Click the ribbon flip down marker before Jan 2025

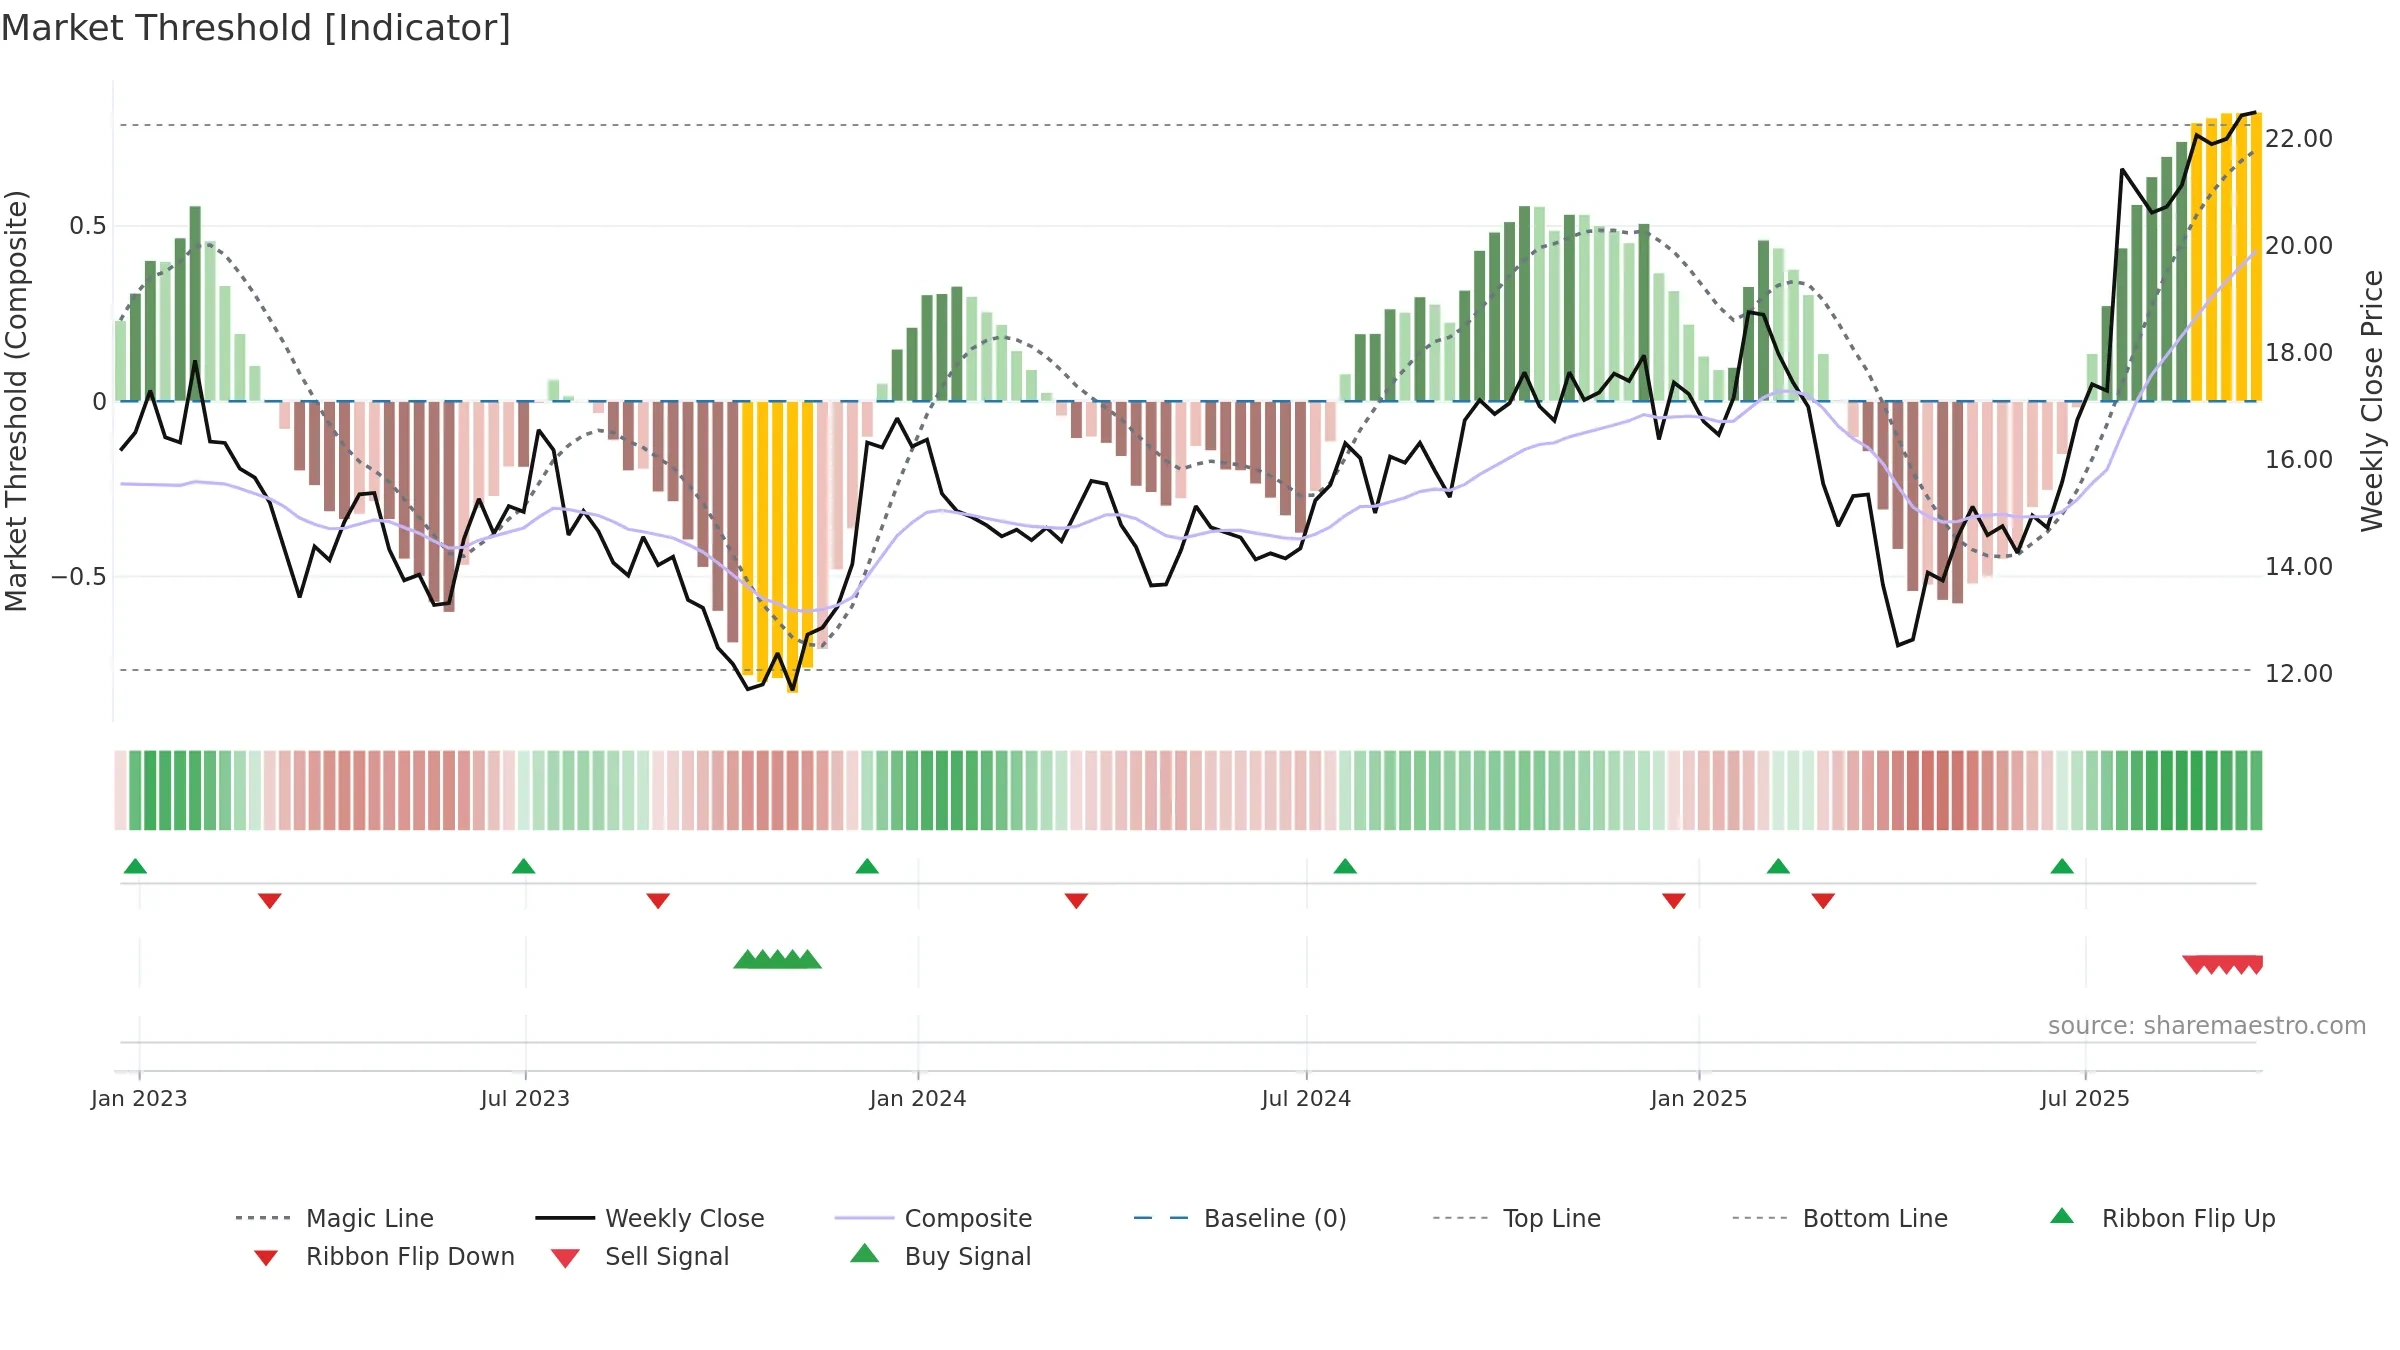pyautogui.click(x=1674, y=901)
